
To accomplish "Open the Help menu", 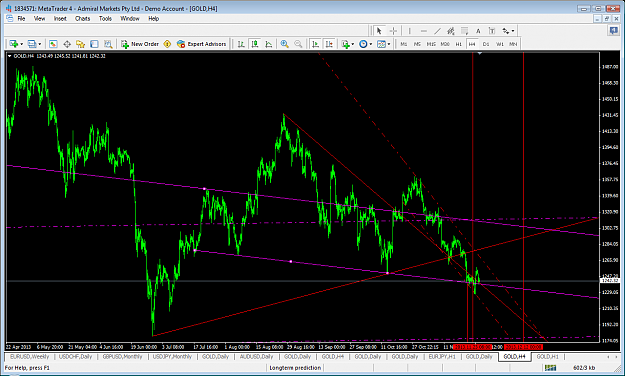I will pos(153,18).
